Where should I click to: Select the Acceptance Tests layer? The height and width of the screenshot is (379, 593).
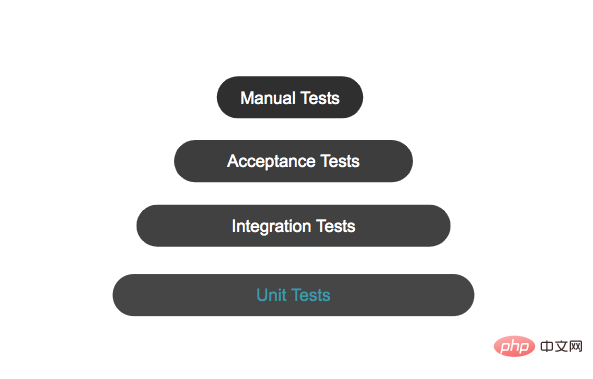pyautogui.click(x=293, y=161)
